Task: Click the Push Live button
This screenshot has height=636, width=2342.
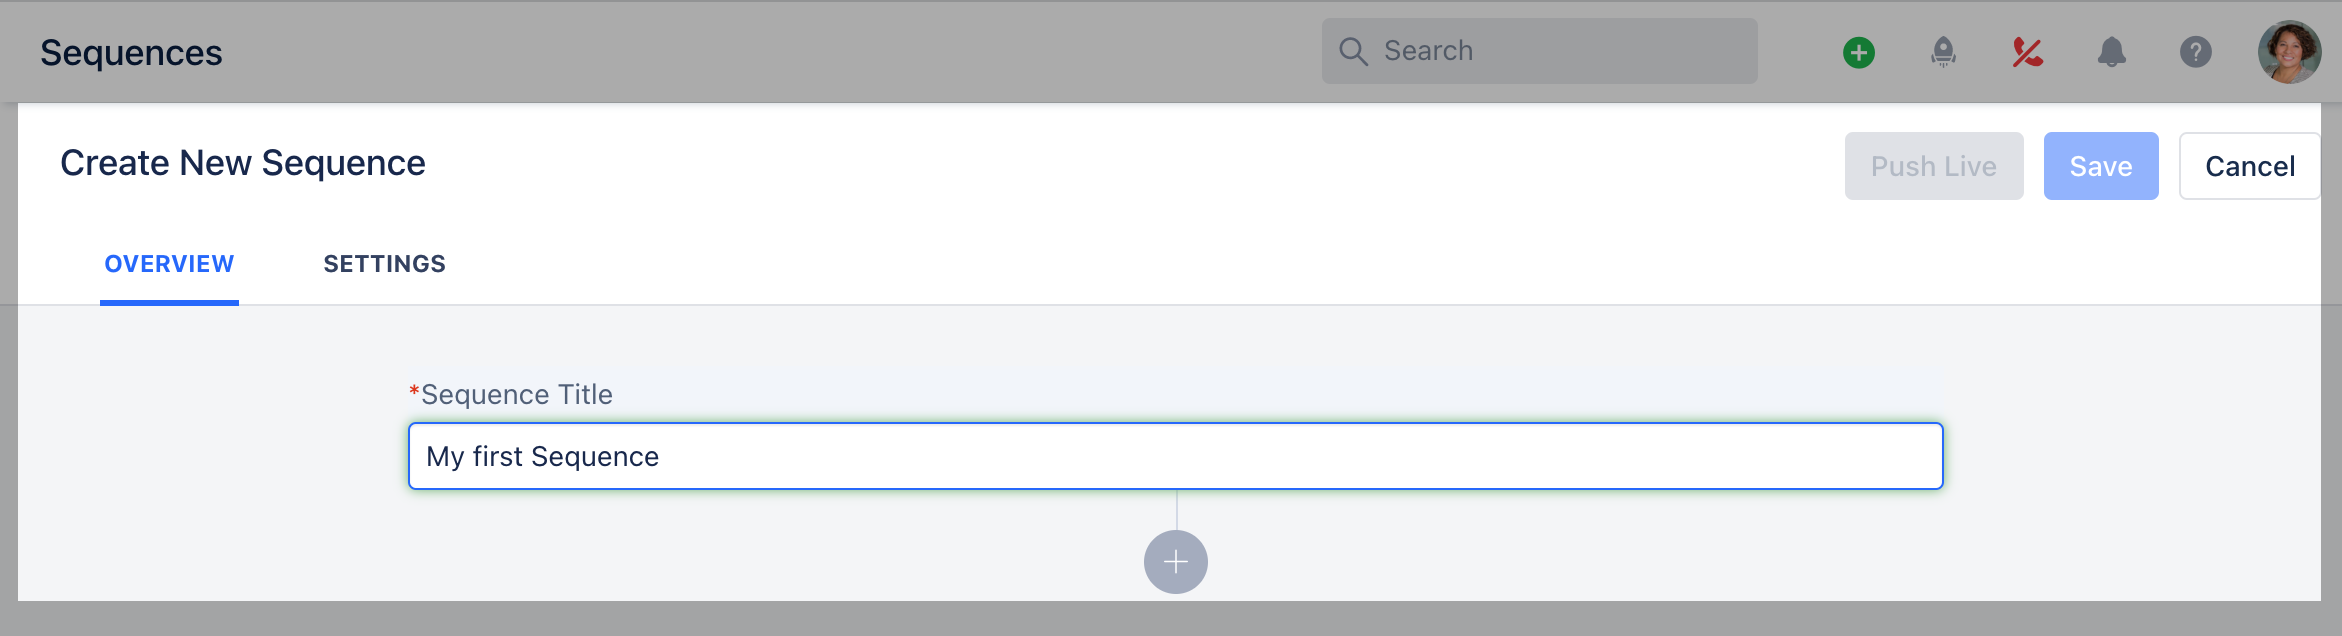Action: (1934, 166)
